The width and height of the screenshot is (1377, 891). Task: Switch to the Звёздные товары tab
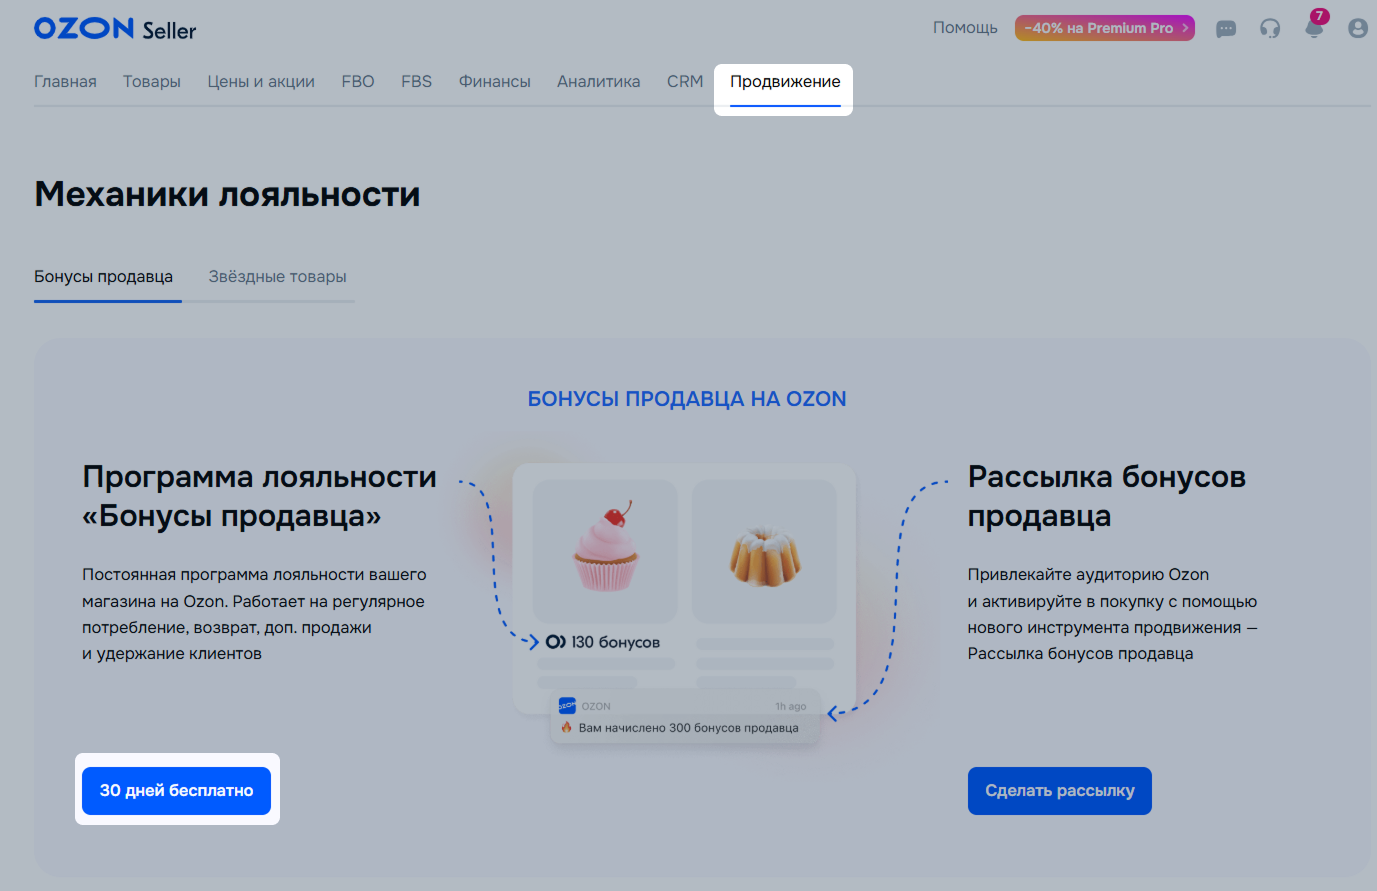[278, 277]
